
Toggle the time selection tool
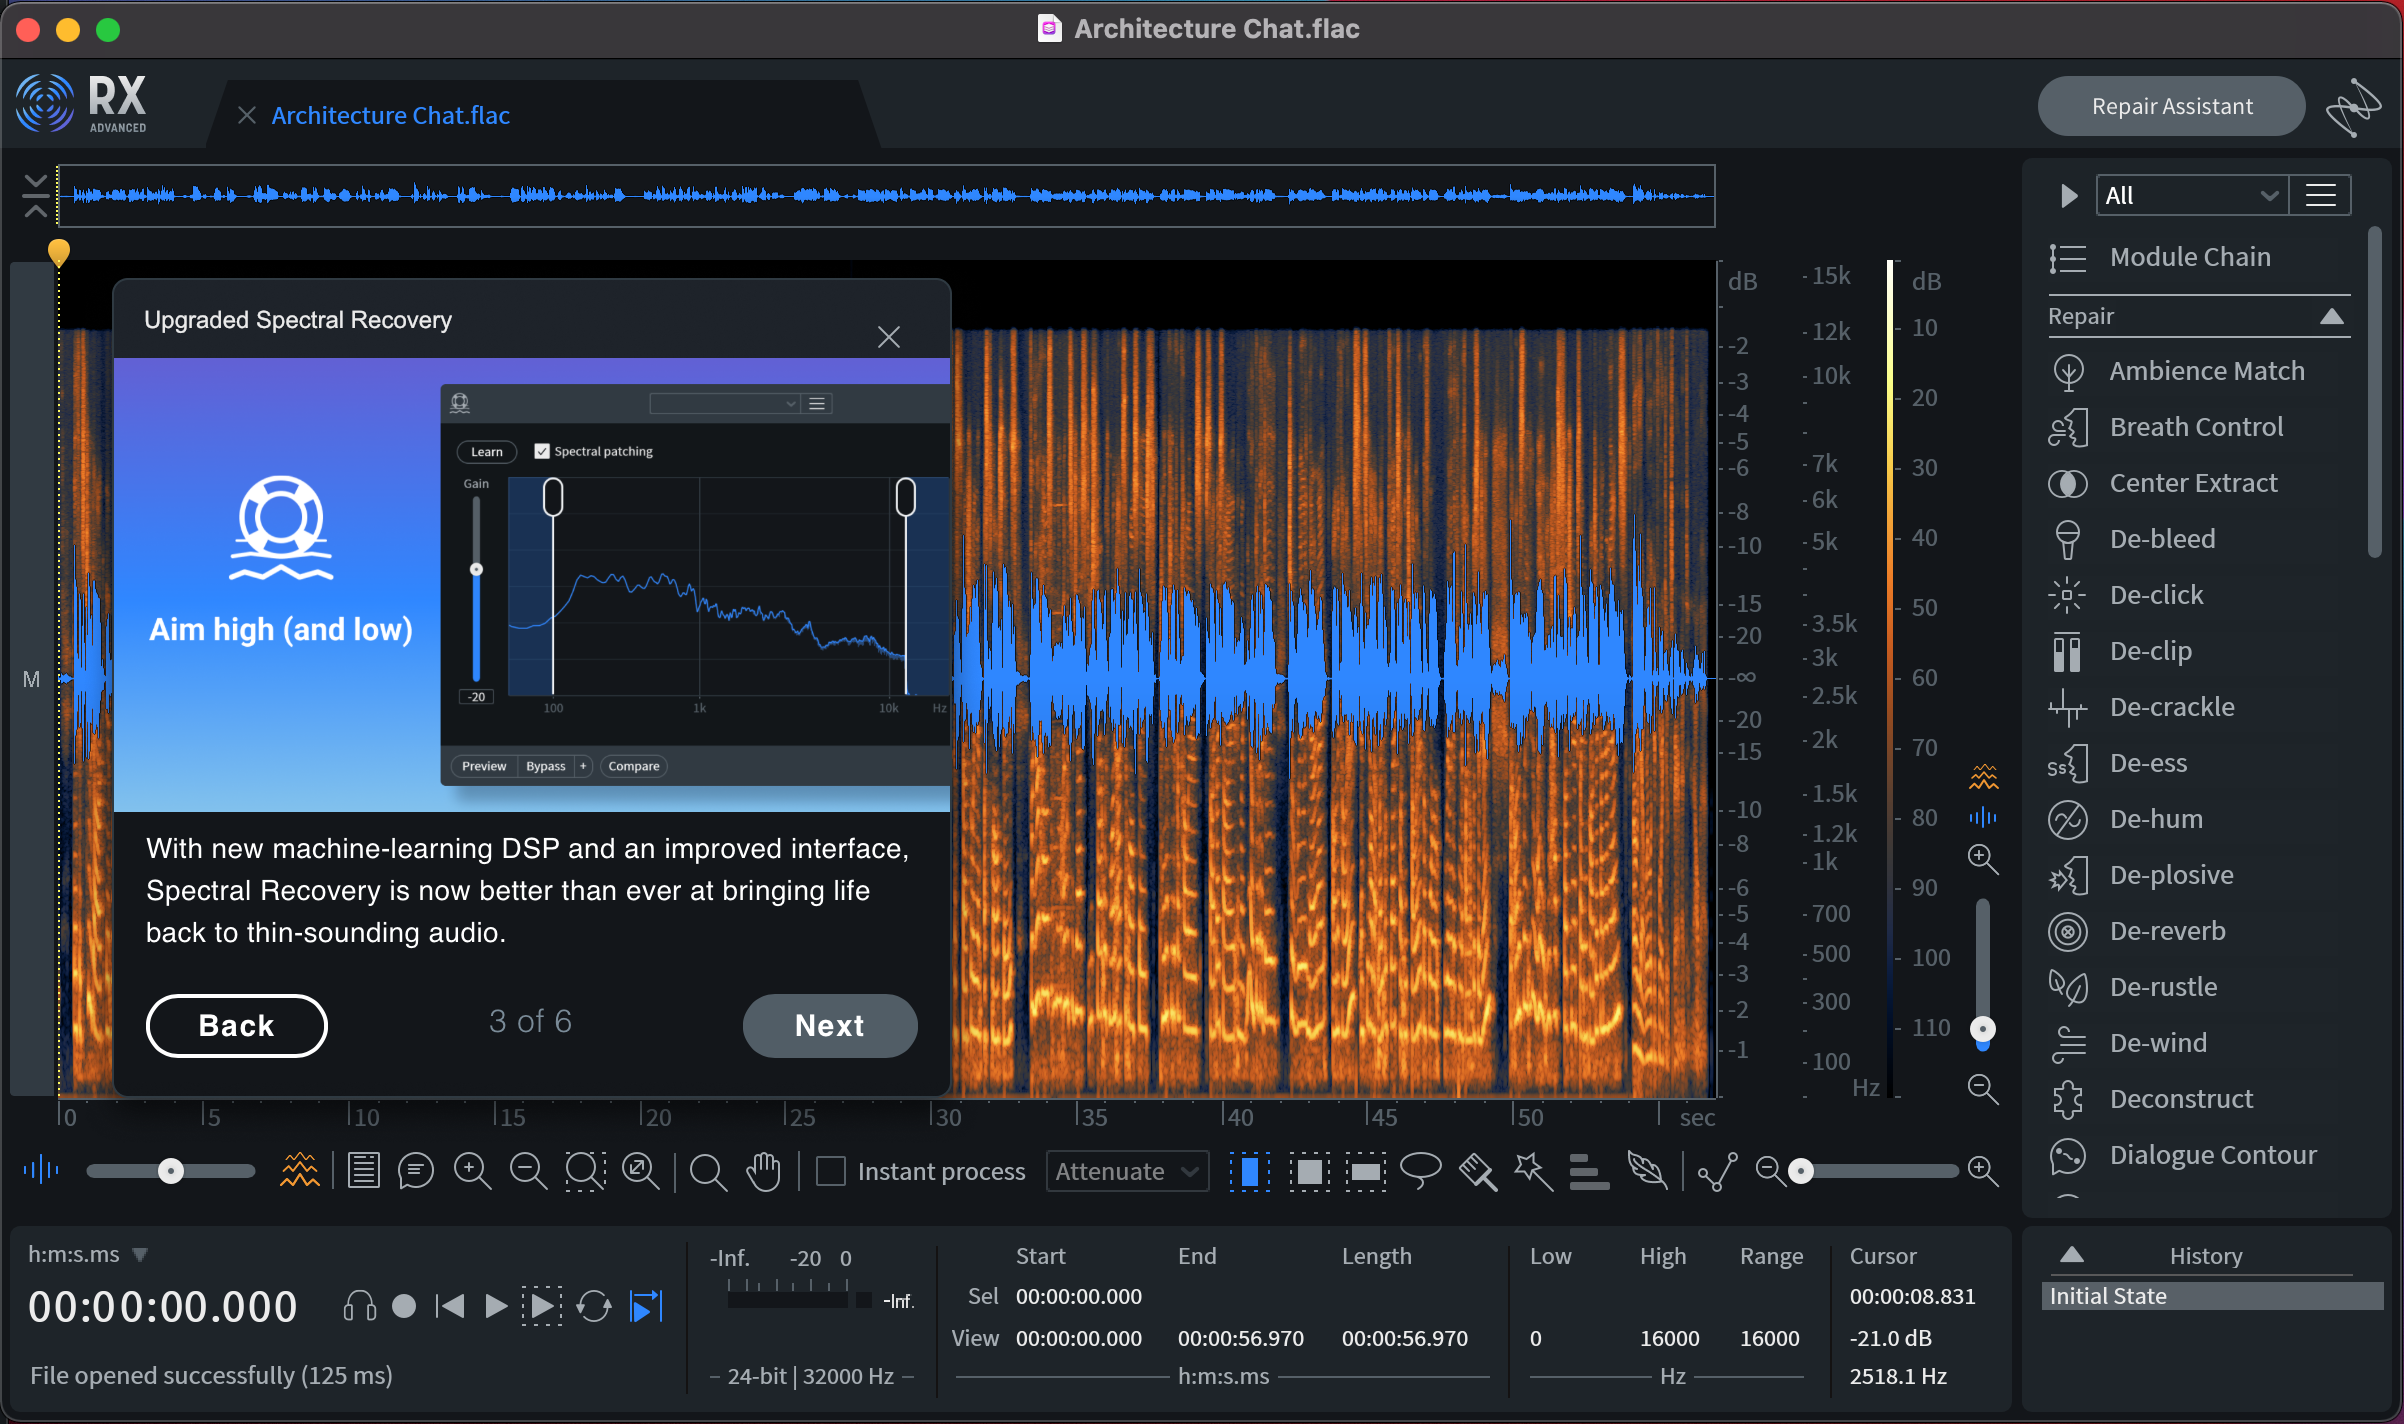point(1250,1170)
